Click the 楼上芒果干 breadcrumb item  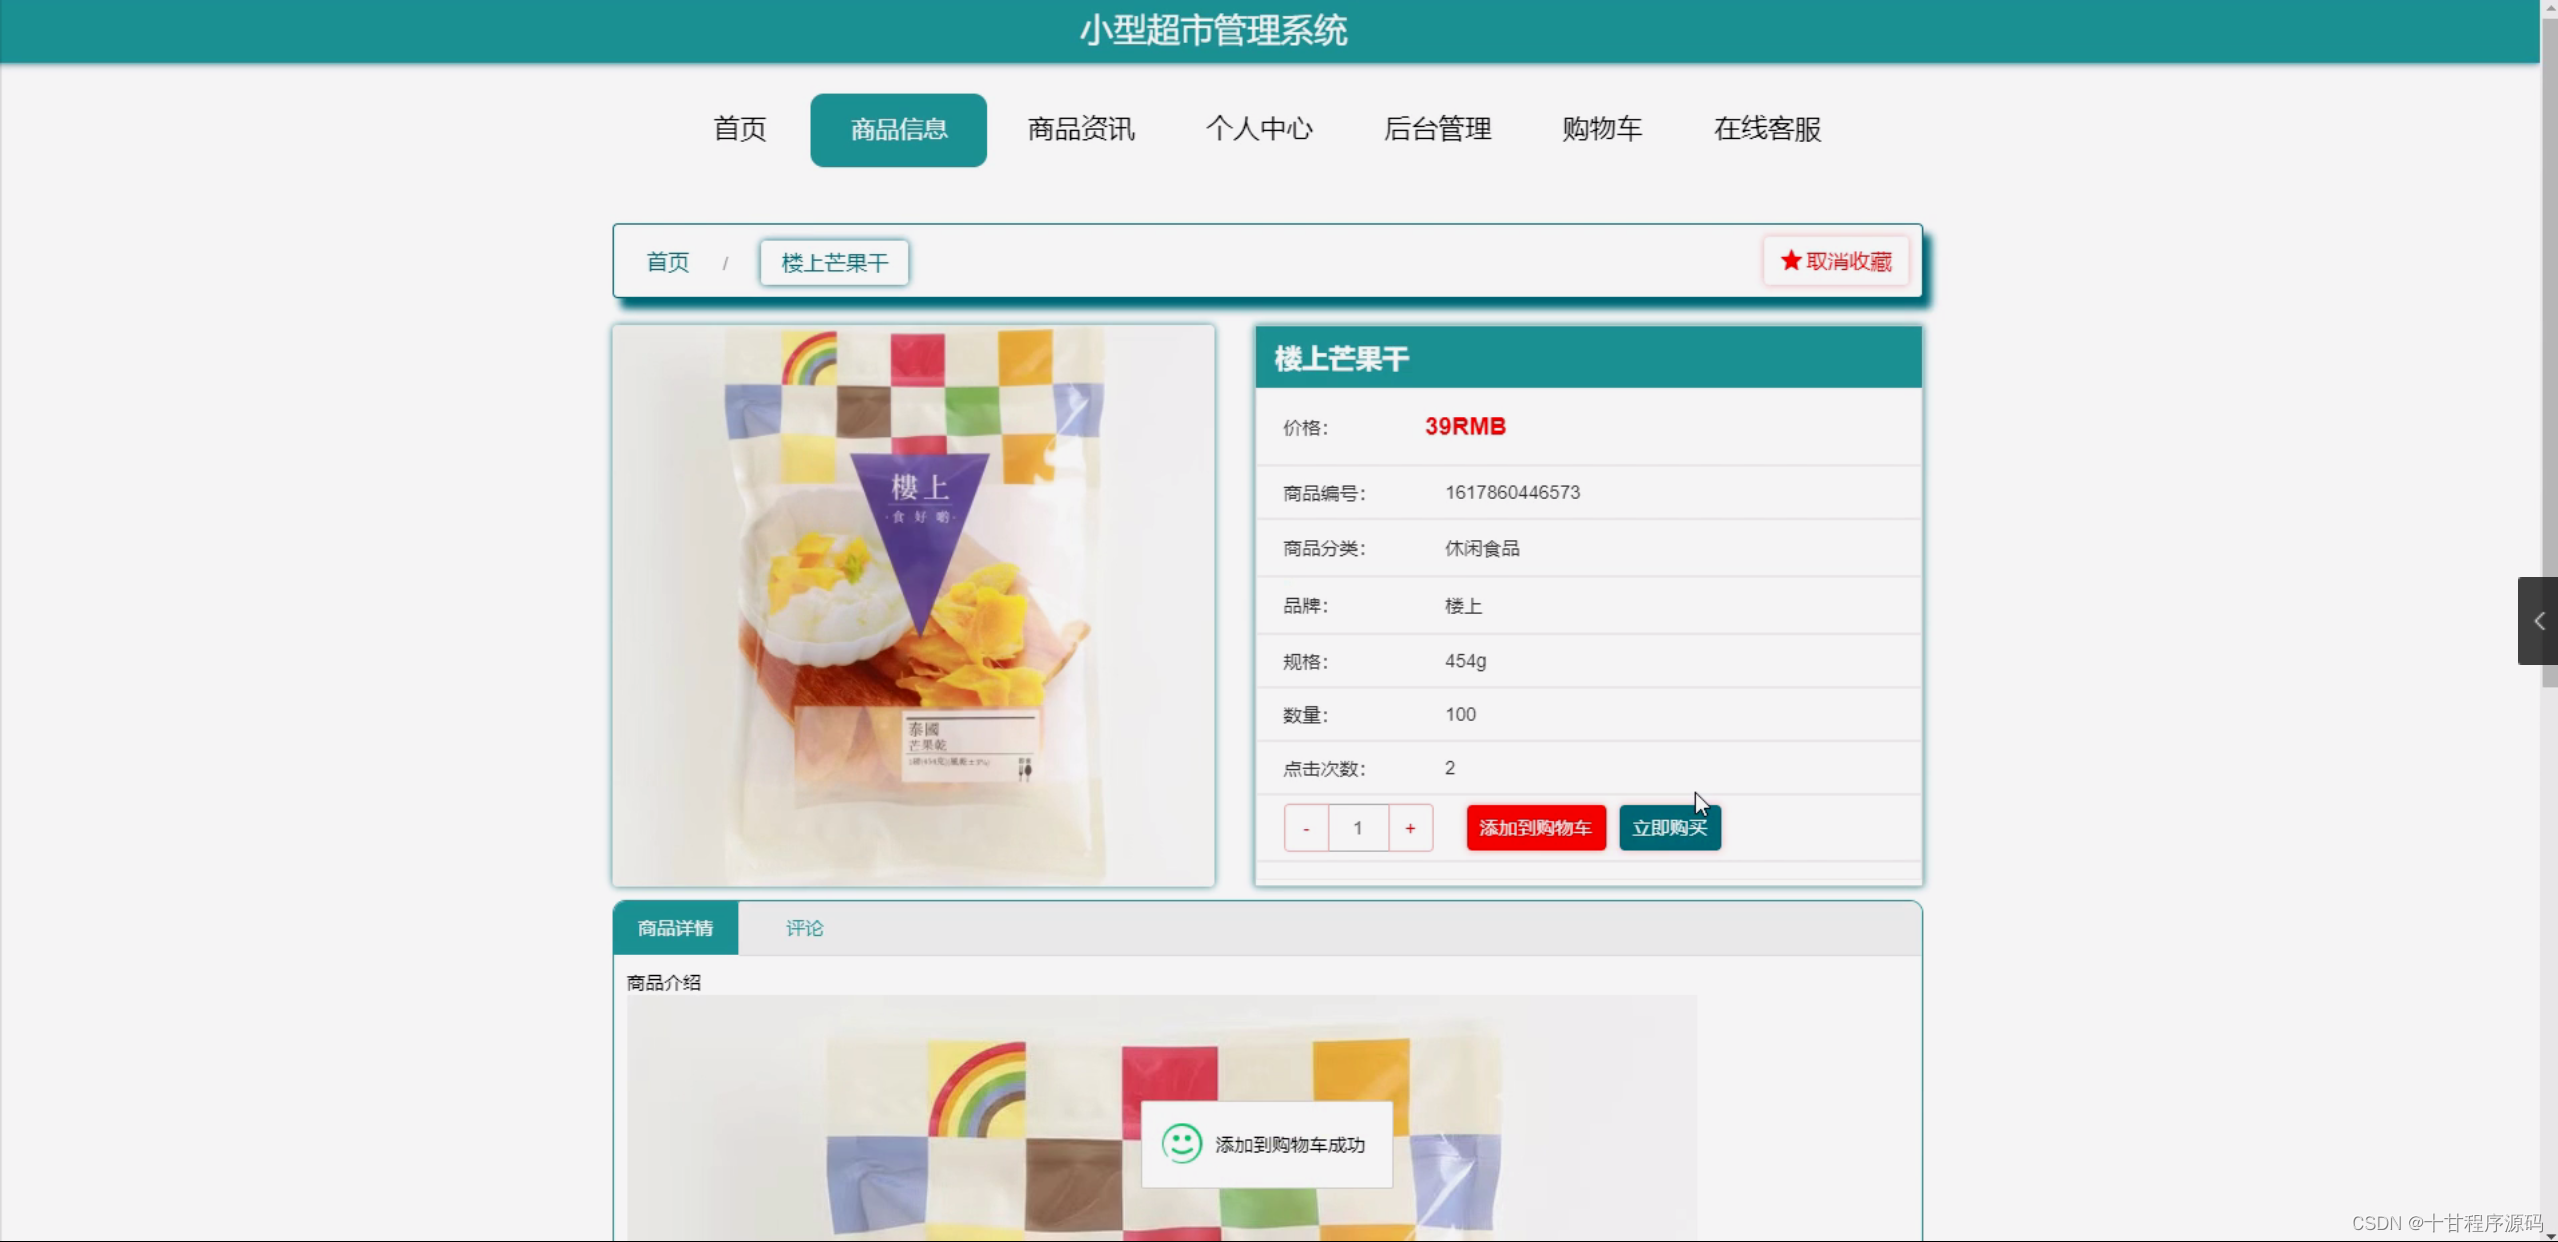tap(834, 262)
